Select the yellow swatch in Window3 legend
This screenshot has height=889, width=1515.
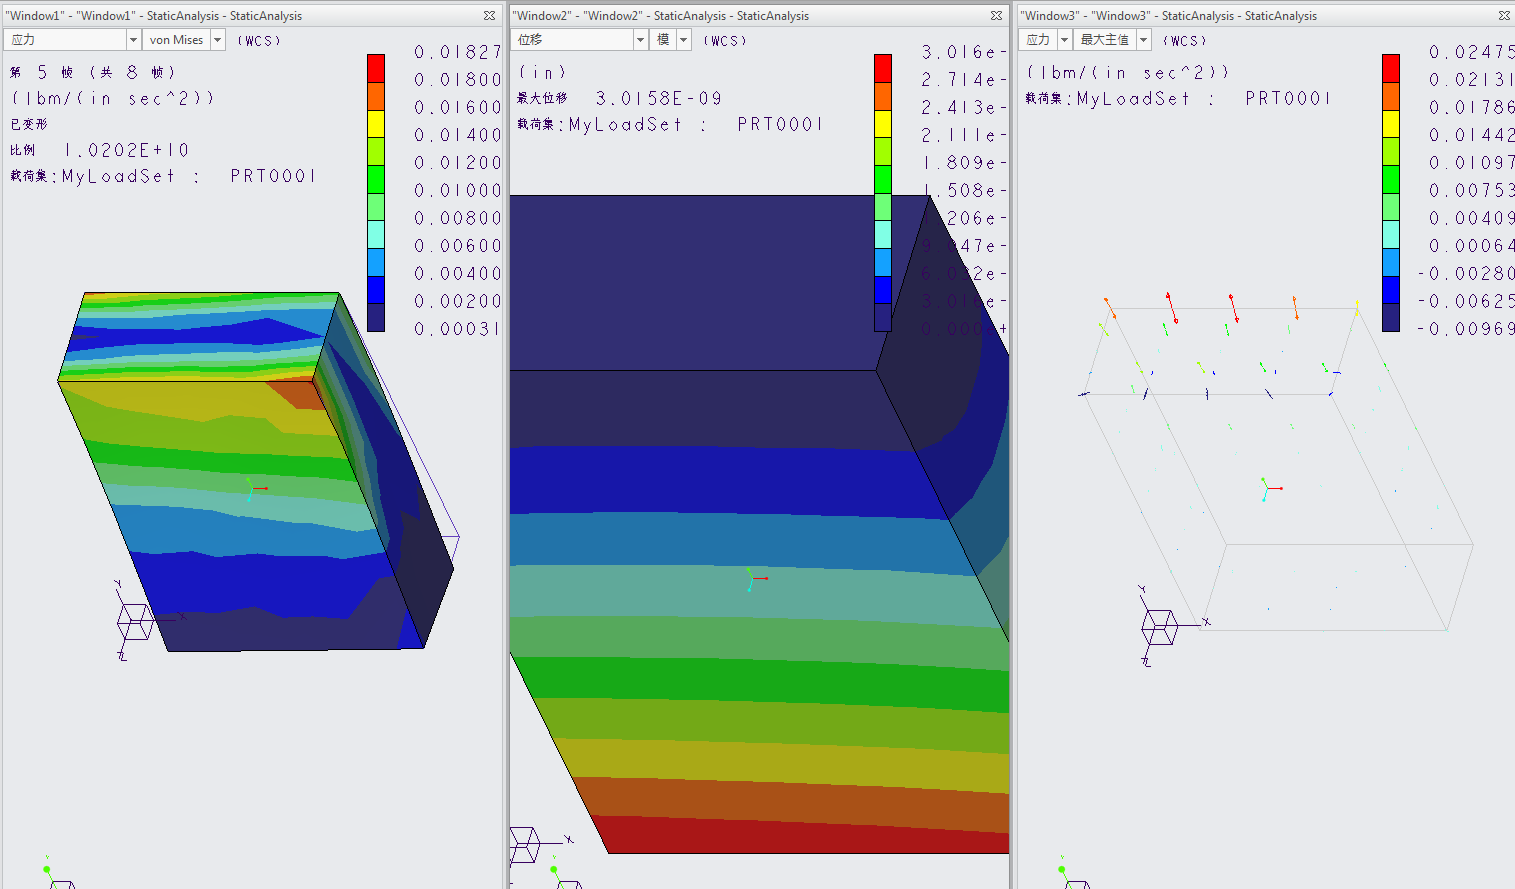point(1391,123)
